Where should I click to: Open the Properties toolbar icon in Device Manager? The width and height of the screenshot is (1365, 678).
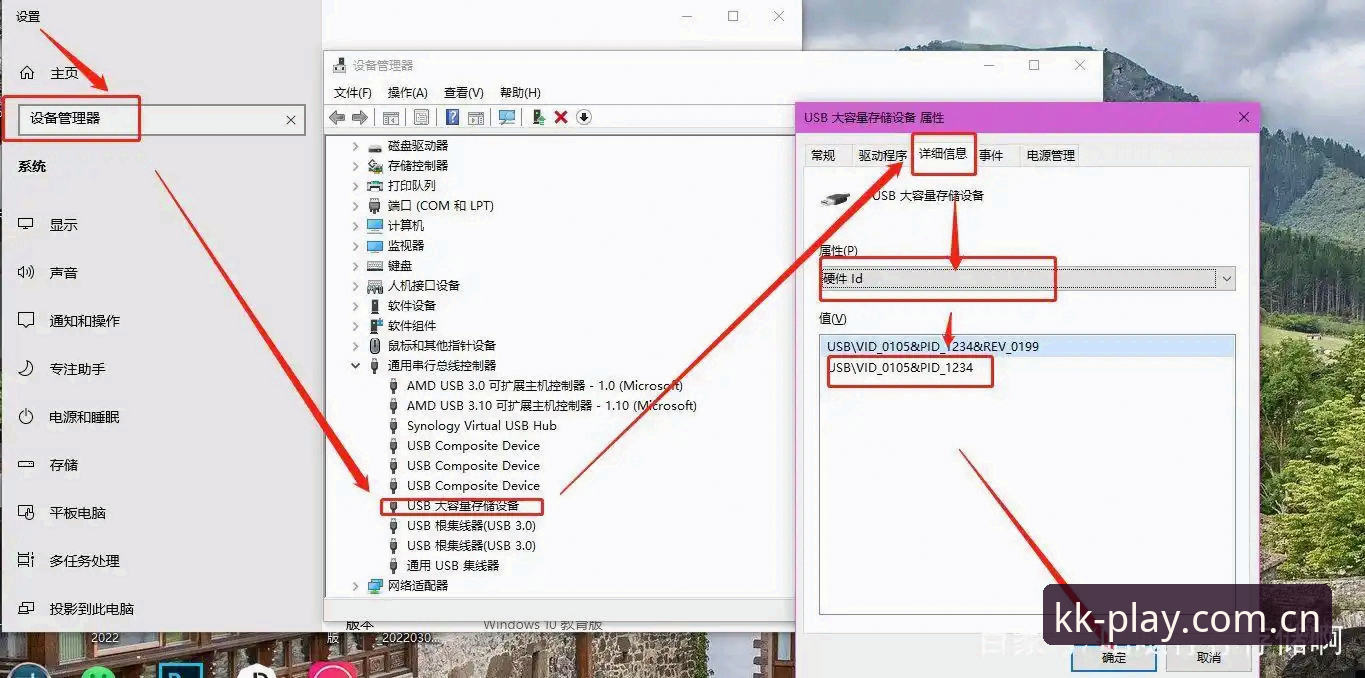coord(421,118)
